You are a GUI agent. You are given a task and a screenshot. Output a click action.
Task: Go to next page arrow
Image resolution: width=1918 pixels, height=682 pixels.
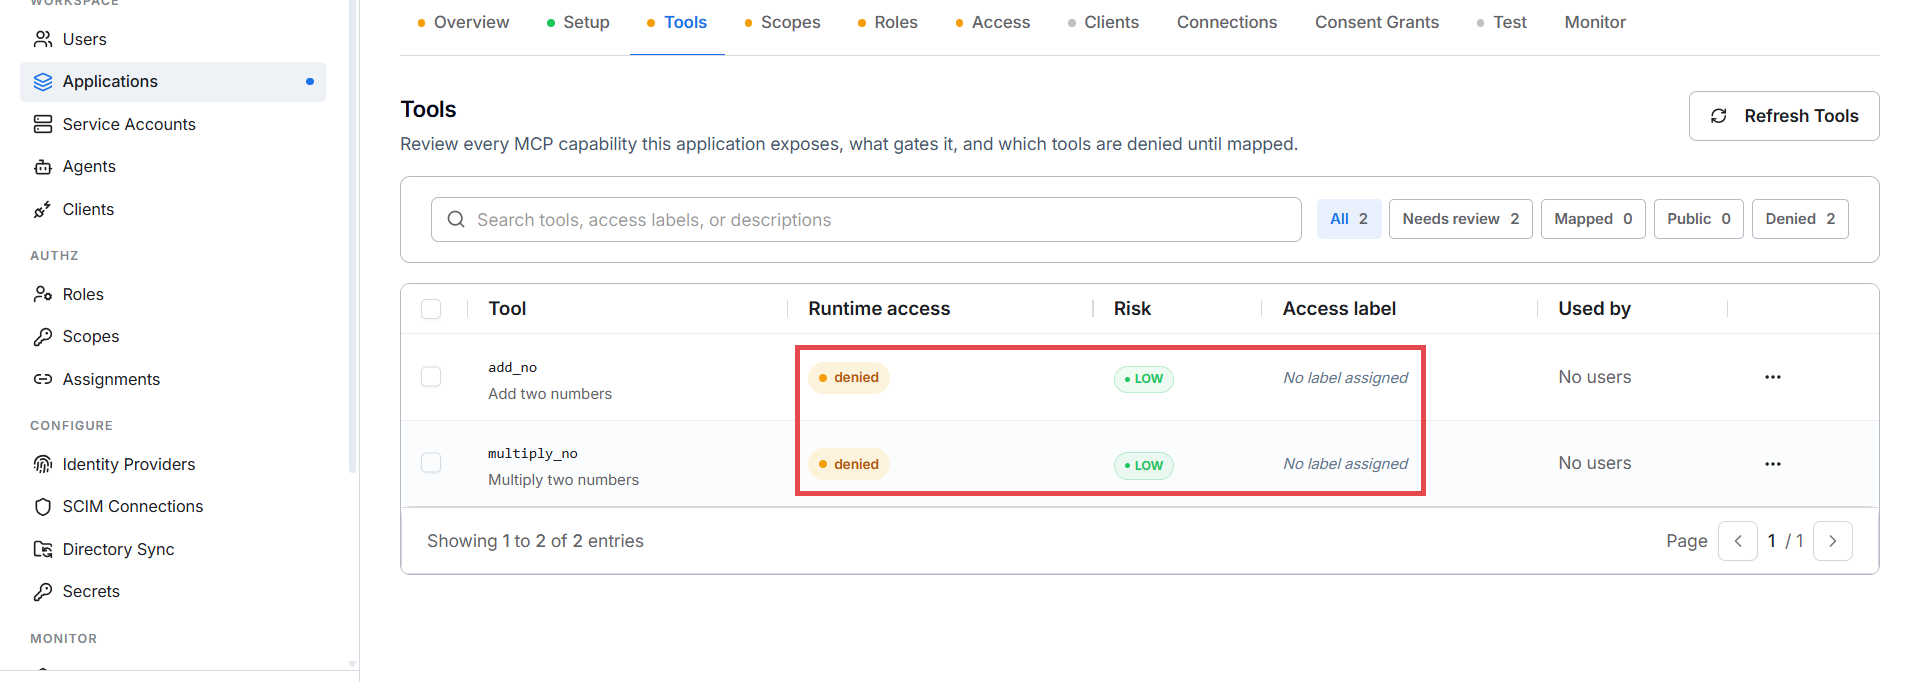pos(1833,541)
